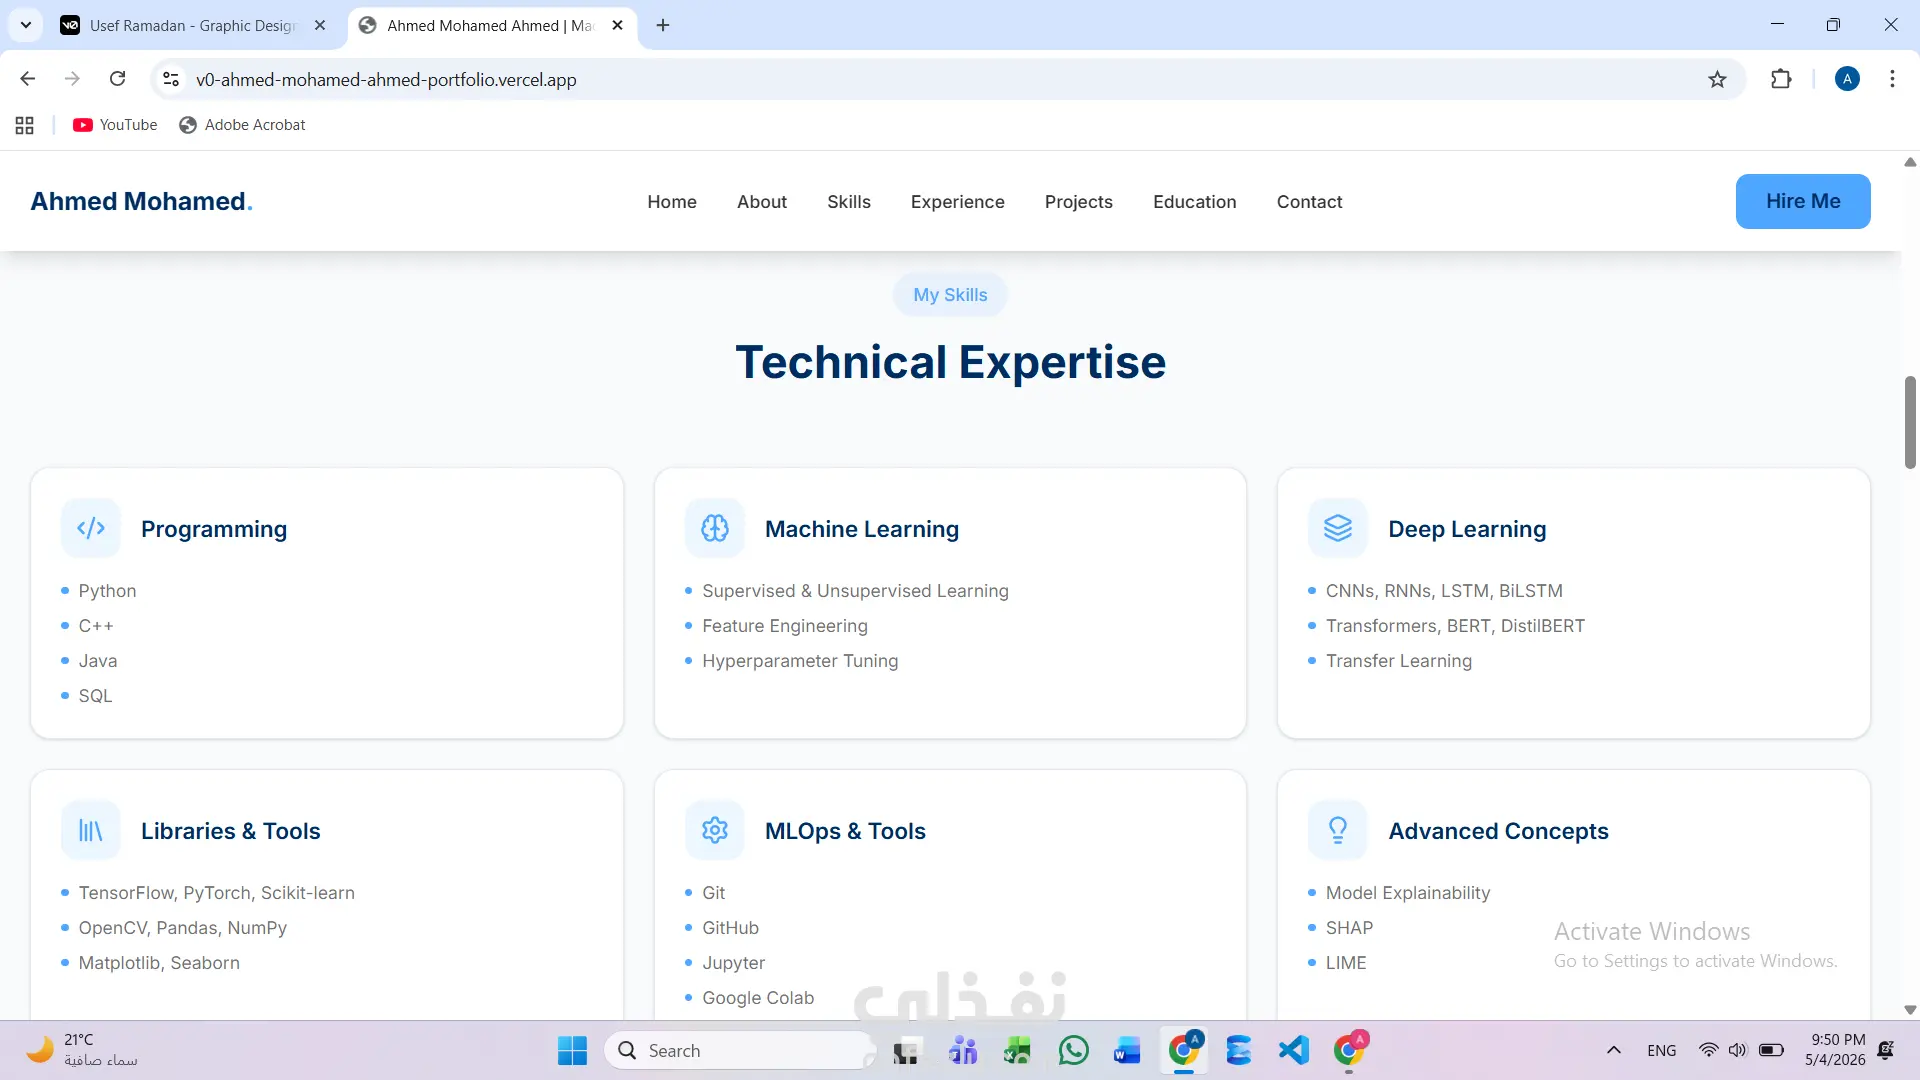
Task: Open the apps grid in bookmarks bar
Action: click(x=25, y=125)
